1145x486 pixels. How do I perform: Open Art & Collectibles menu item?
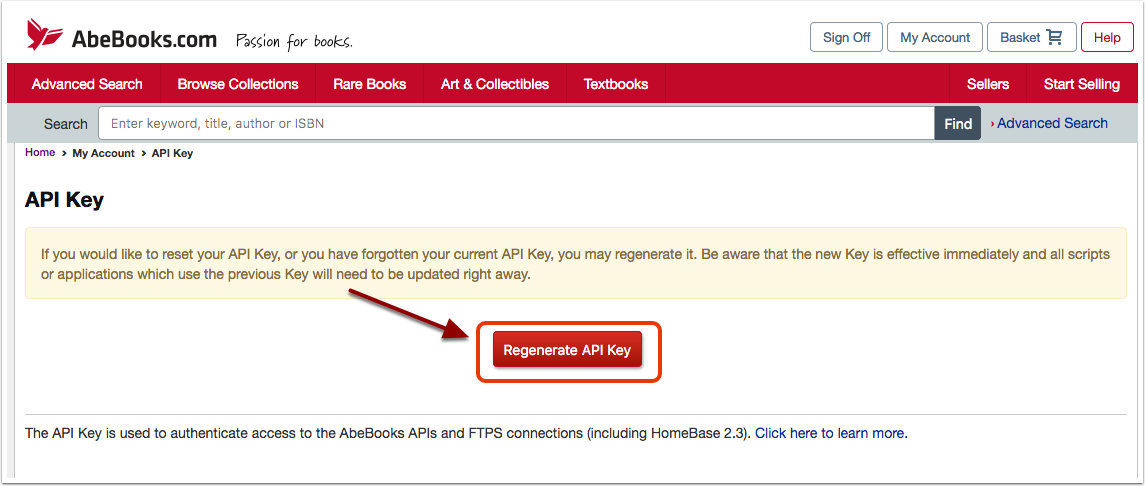coord(494,84)
